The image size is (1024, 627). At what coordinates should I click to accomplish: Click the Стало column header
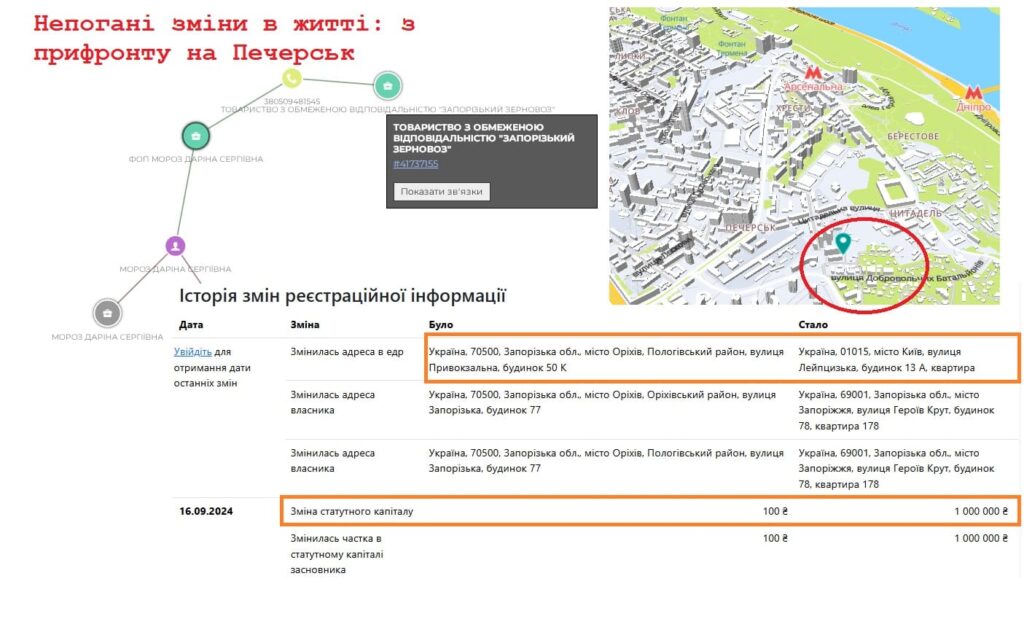click(812, 325)
